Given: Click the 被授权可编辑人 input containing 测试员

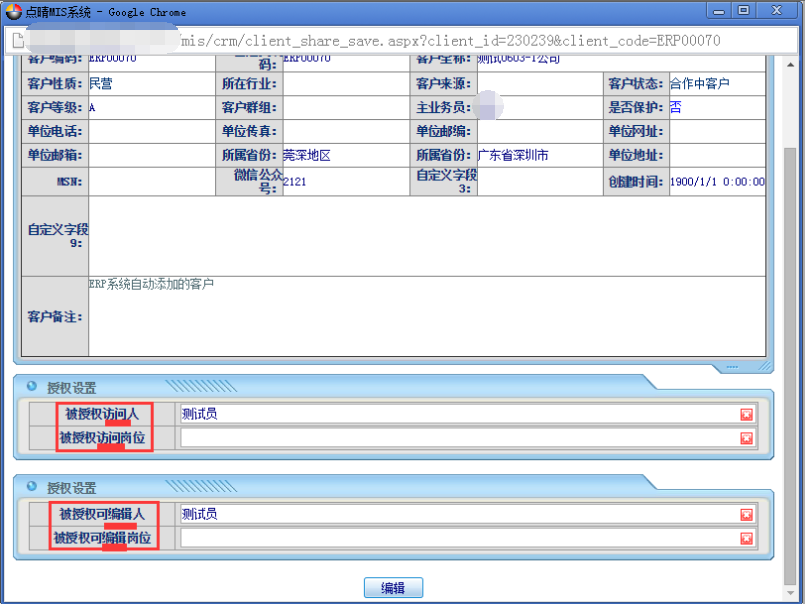Looking at the screenshot, I should tap(455, 514).
